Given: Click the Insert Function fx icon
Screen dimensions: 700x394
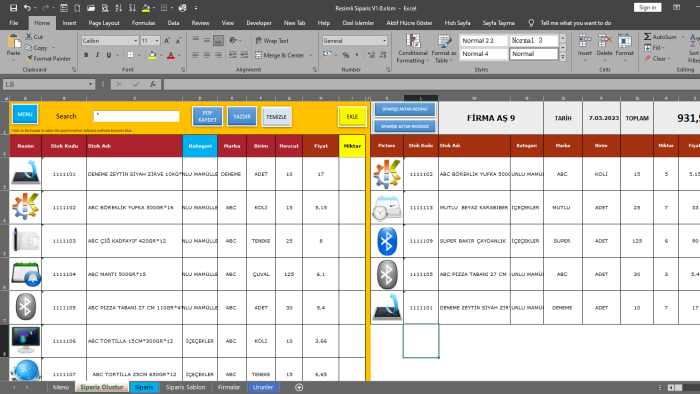Looking at the screenshot, I should tap(153, 84).
